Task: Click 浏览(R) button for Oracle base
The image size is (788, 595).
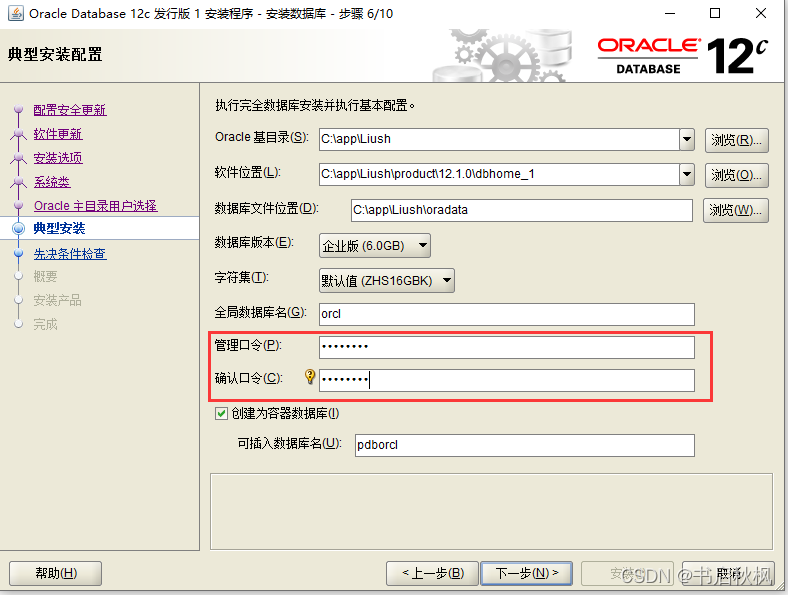Action: (737, 140)
